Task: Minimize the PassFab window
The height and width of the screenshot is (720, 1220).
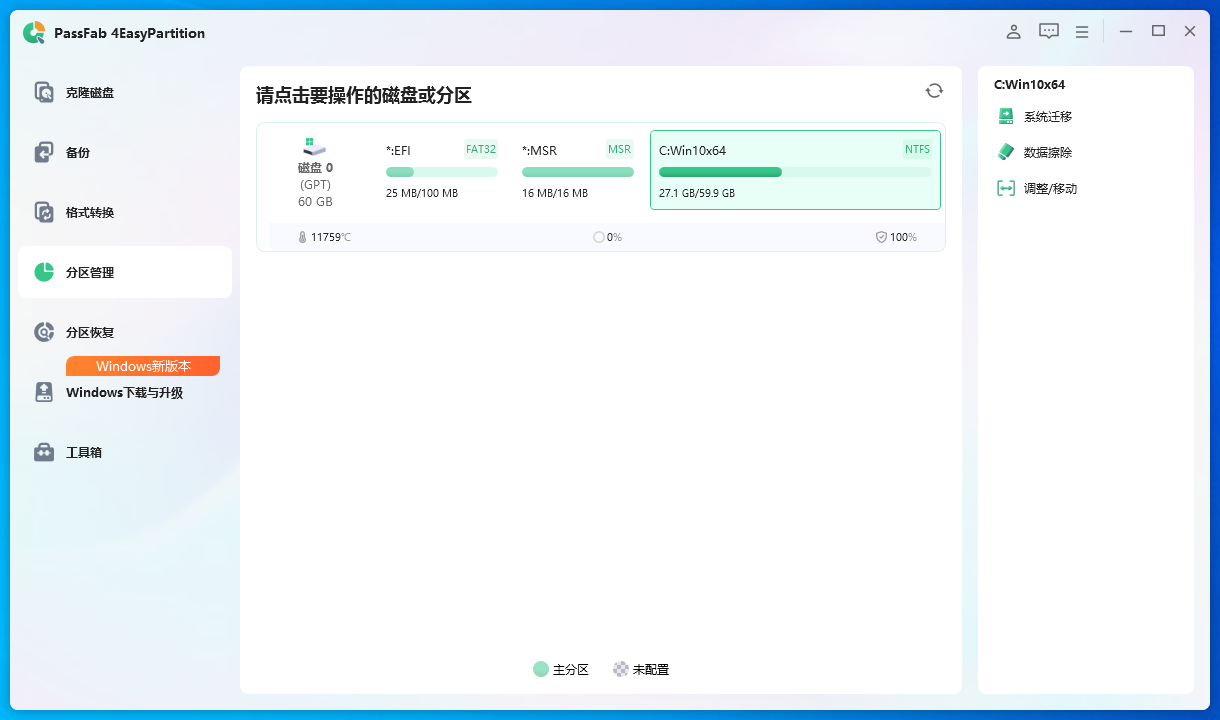Action: pos(1127,31)
